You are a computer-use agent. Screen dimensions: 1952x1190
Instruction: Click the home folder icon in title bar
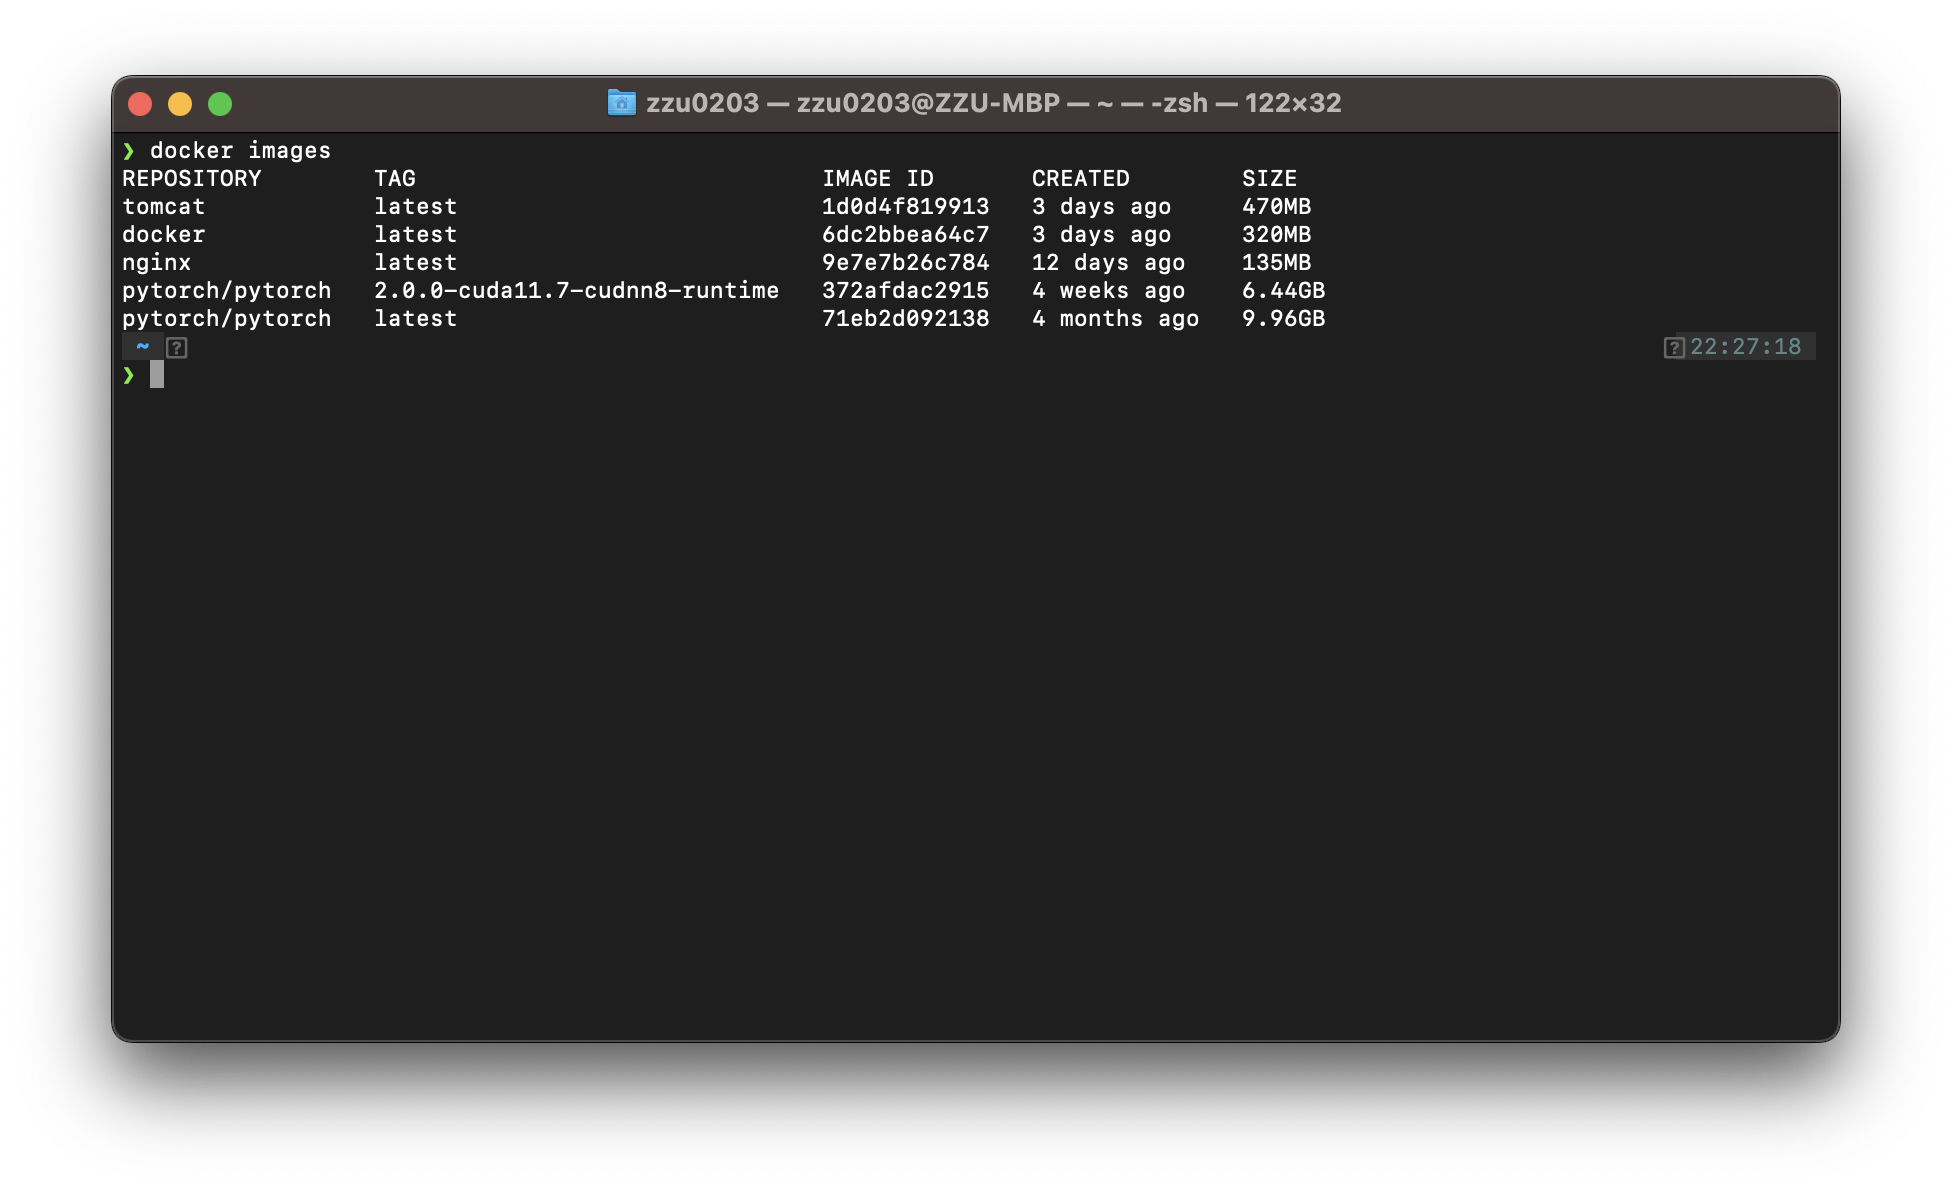pyautogui.click(x=621, y=103)
